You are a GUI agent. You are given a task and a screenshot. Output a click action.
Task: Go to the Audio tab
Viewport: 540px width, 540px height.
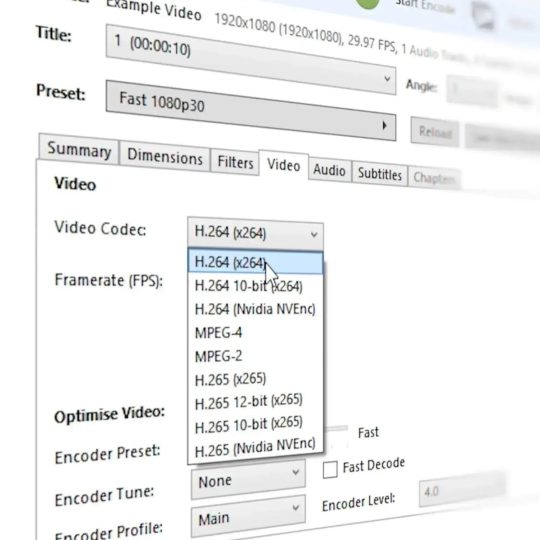(330, 170)
